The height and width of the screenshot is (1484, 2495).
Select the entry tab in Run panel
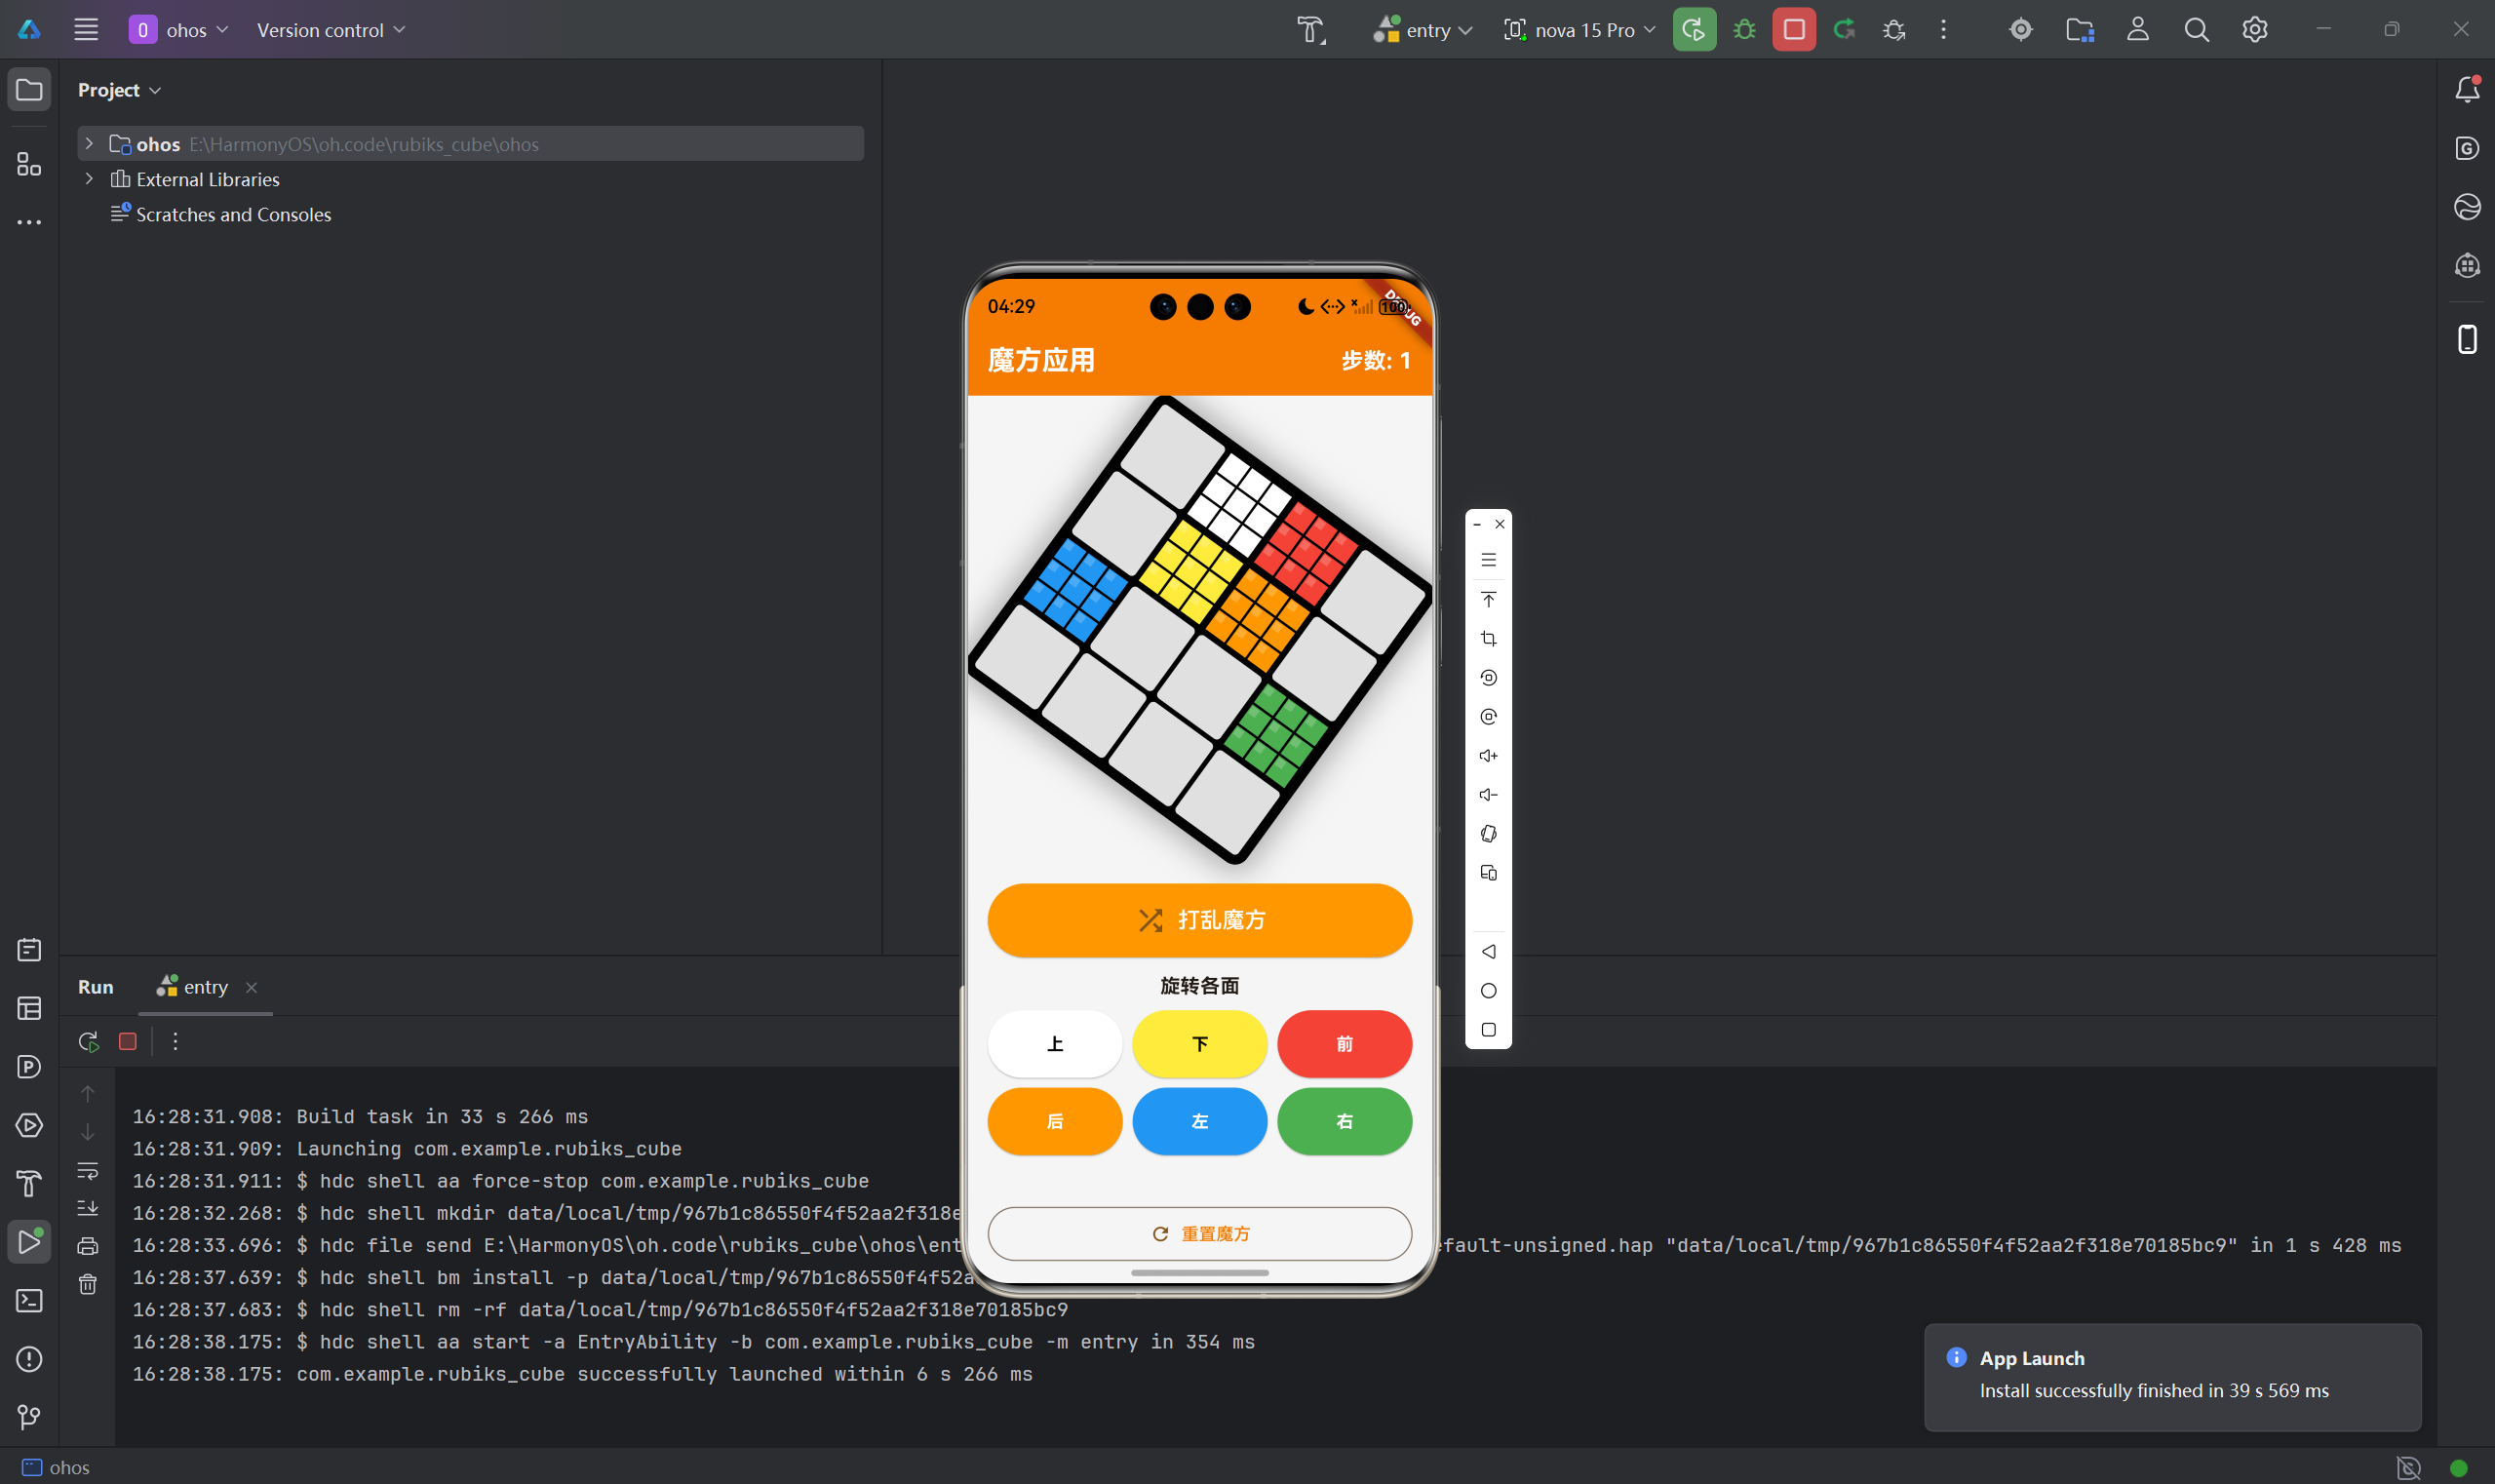[x=205, y=987]
